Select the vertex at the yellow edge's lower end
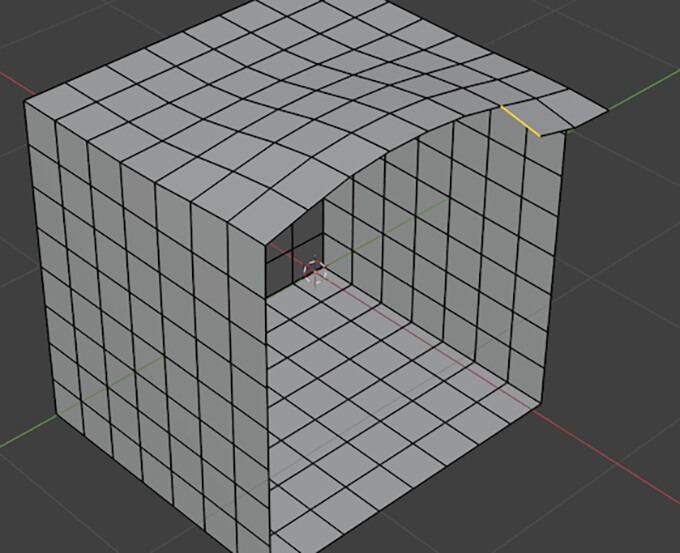The image size is (680, 553). 541,133
